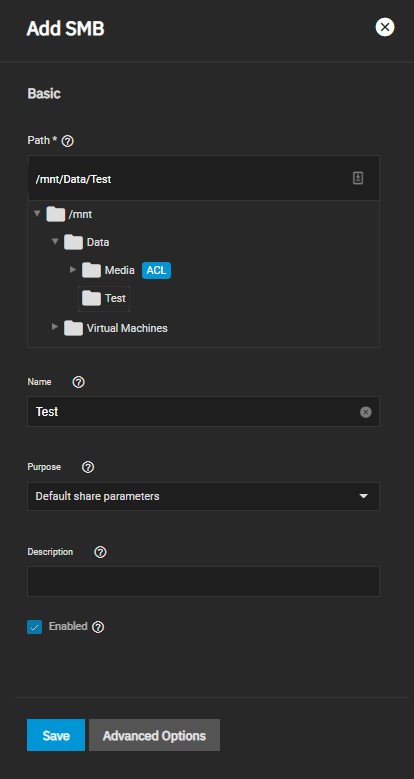Click into the Description input field
Image resolution: width=414 pixels, height=779 pixels.
[x=203, y=581]
